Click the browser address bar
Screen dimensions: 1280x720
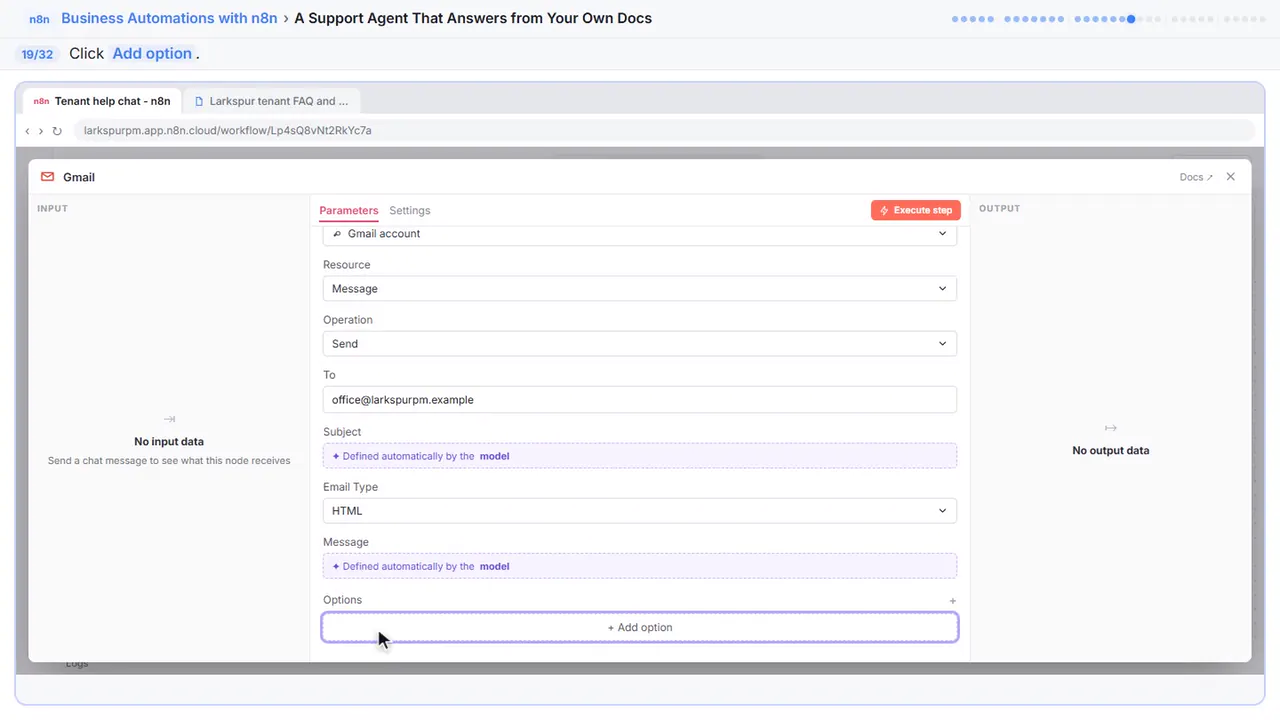click(666, 131)
